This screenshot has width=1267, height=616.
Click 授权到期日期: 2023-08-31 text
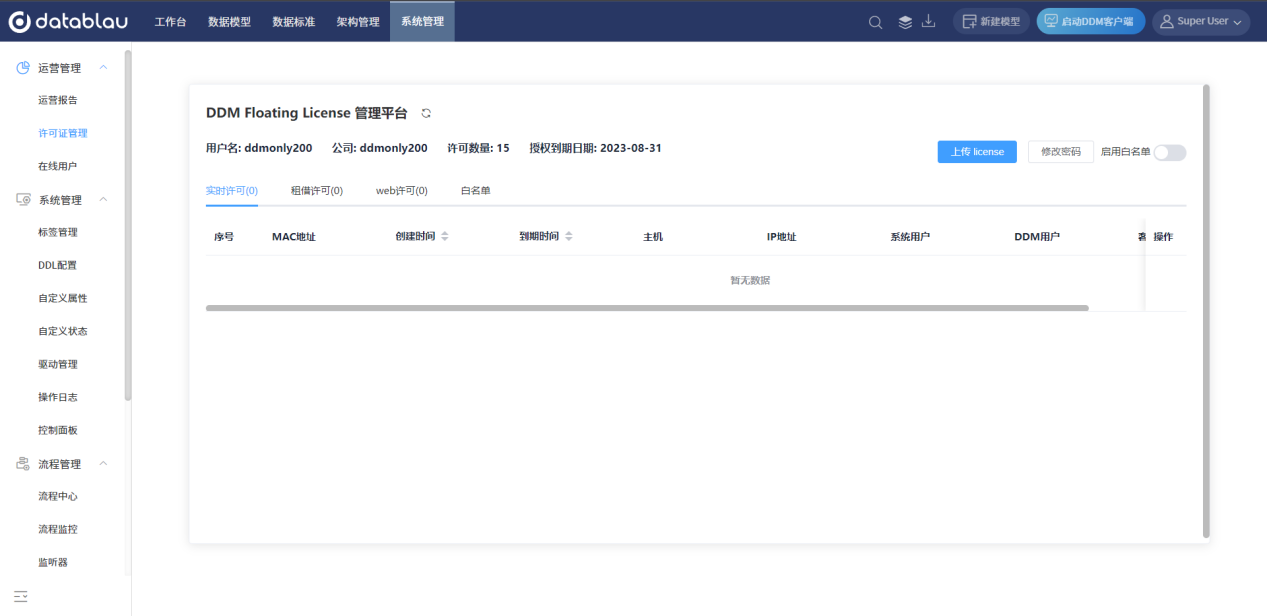595,148
